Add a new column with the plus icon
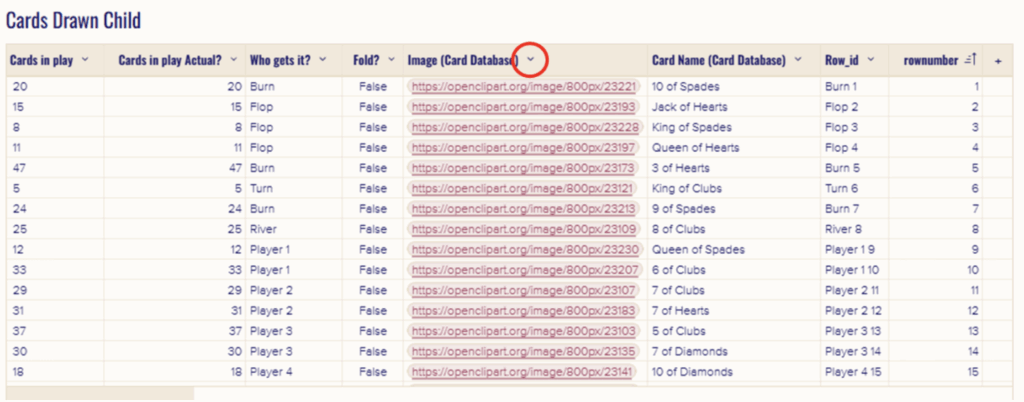Image resolution: width=1024 pixels, height=402 pixels. coord(997,61)
